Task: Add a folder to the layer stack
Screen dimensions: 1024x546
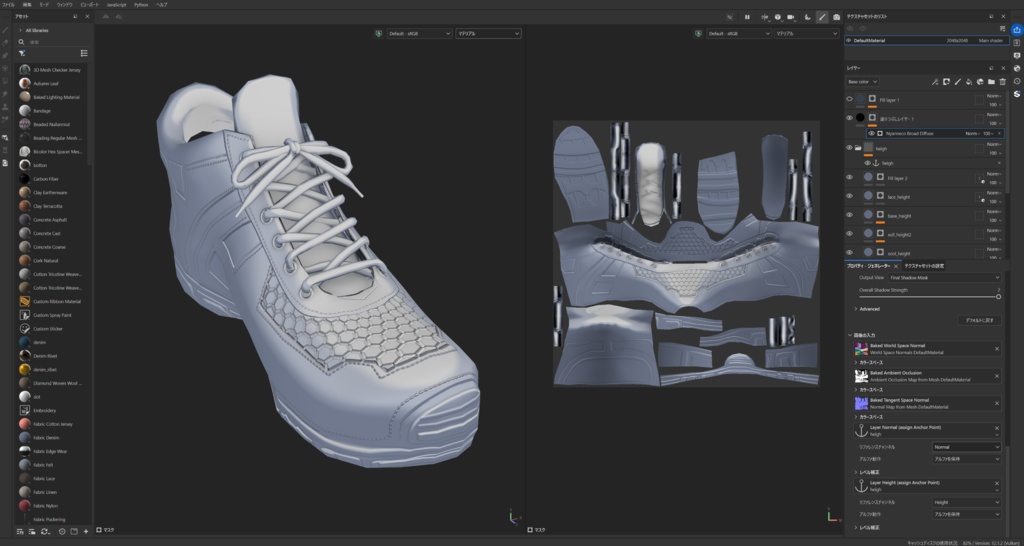Action: [991, 82]
